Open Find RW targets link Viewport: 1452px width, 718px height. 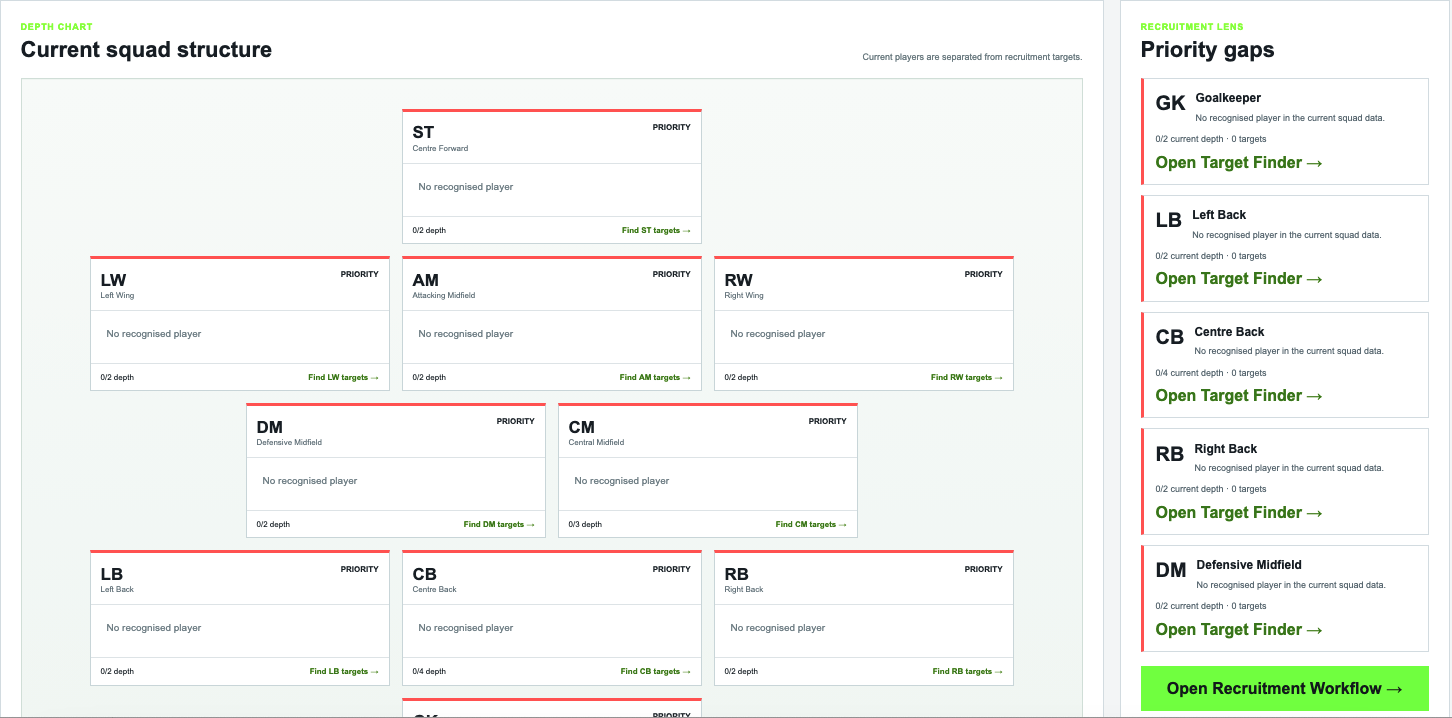[x=967, y=377]
